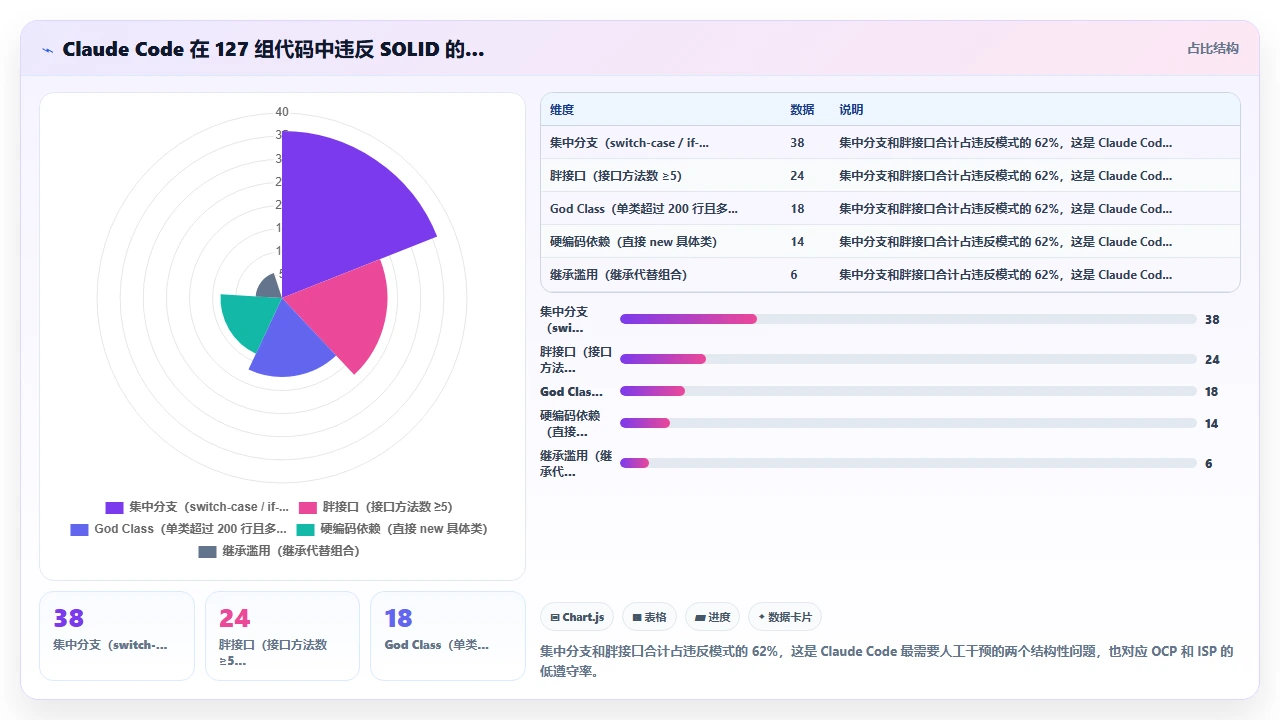
Task: Toggle the teal 硬编码依赖 legend swatch
Action: 305,529
